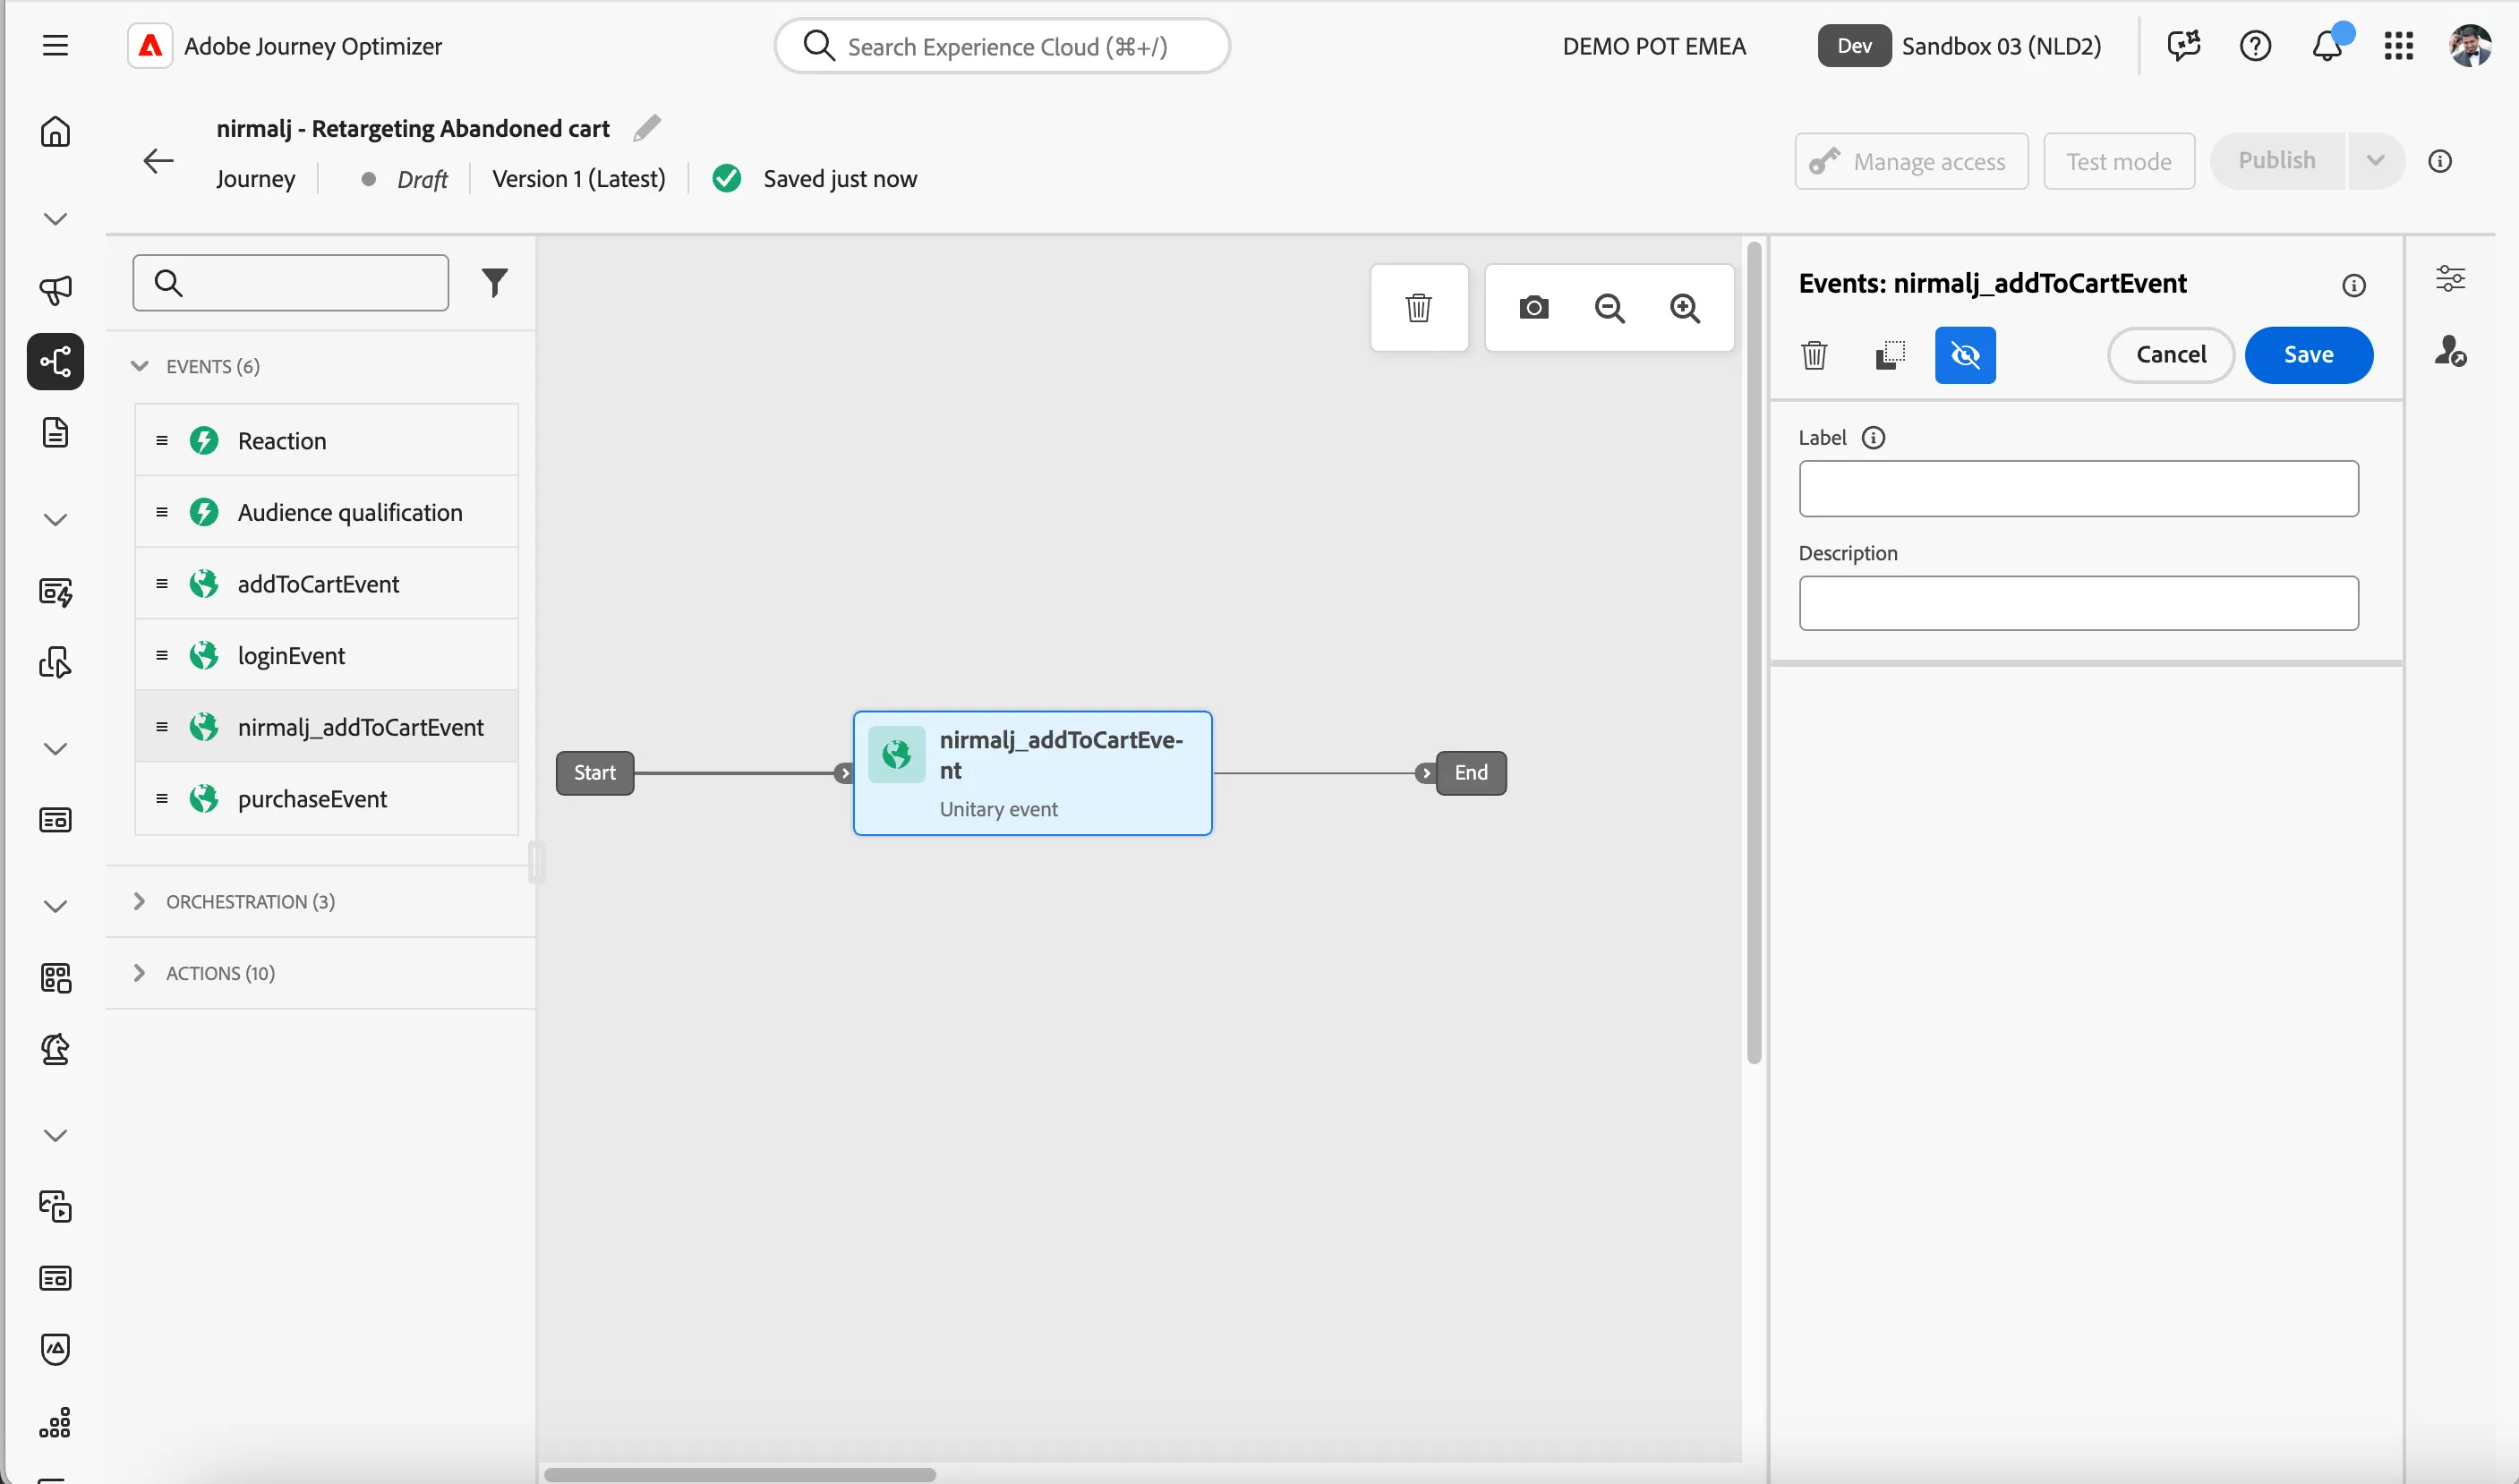The image size is (2519, 1484).
Task: Open the hamburger navigation menu
Action: tap(55, 46)
